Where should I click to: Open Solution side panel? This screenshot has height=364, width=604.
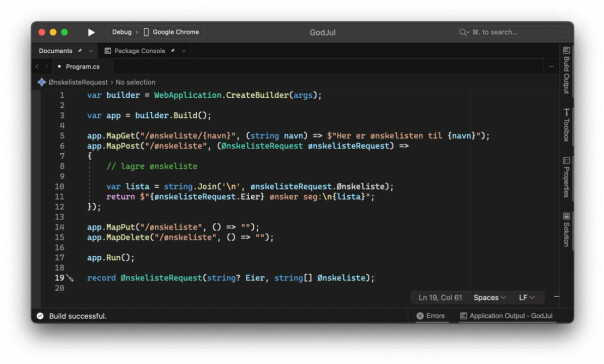click(x=566, y=230)
